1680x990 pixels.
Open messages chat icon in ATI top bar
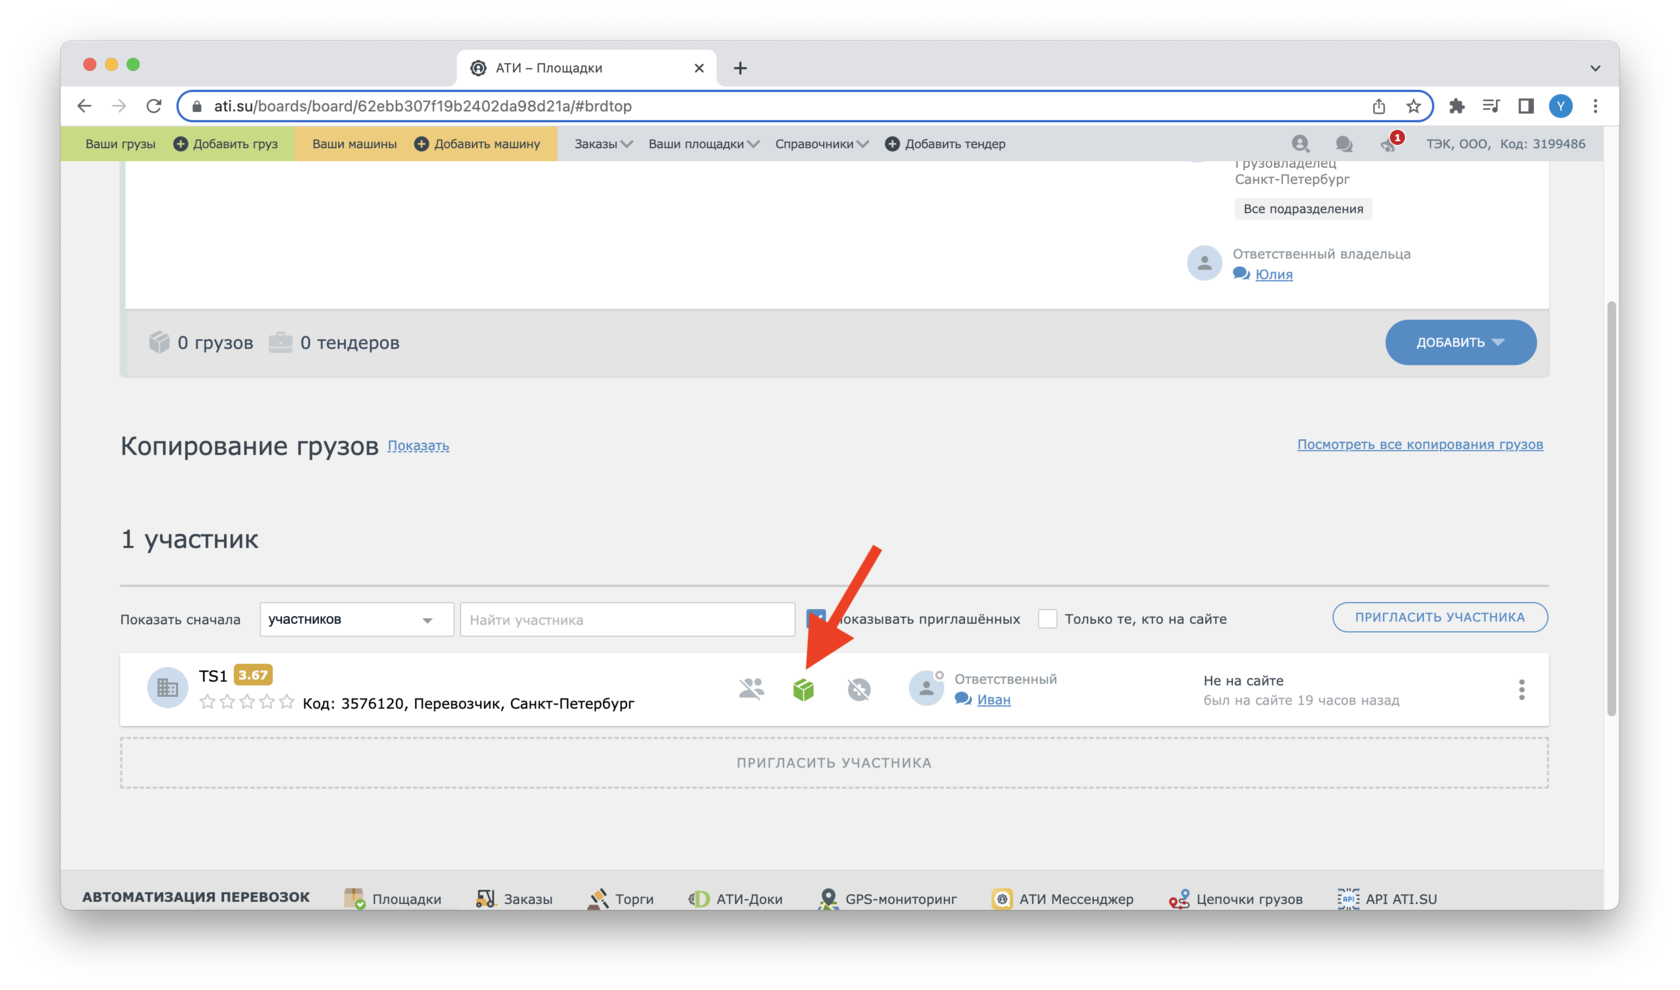tap(1344, 144)
